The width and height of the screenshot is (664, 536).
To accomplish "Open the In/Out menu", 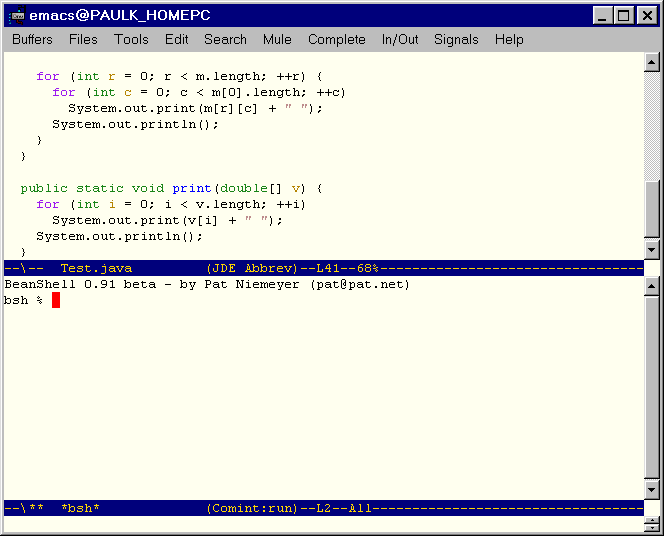I will point(400,40).
